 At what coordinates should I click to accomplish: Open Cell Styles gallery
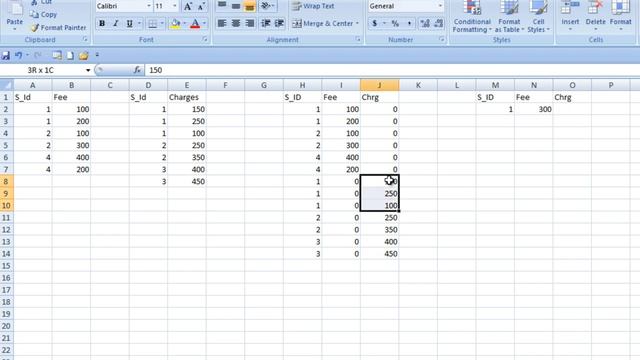click(x=538, y=17)
